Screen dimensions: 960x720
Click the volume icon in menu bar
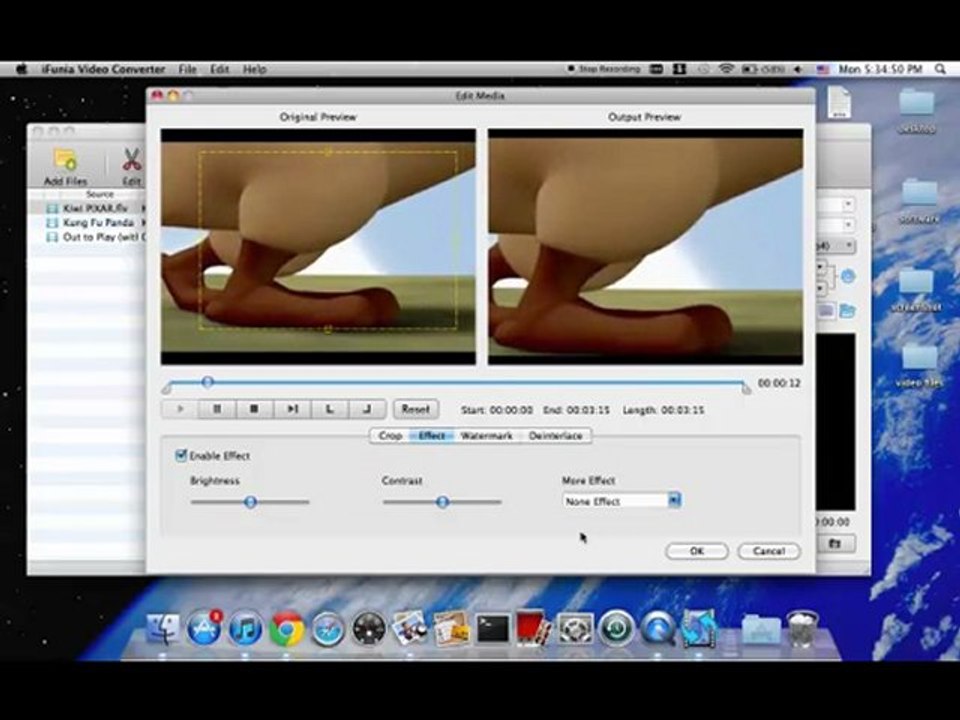pyautogui.click(x=798, y=69)
